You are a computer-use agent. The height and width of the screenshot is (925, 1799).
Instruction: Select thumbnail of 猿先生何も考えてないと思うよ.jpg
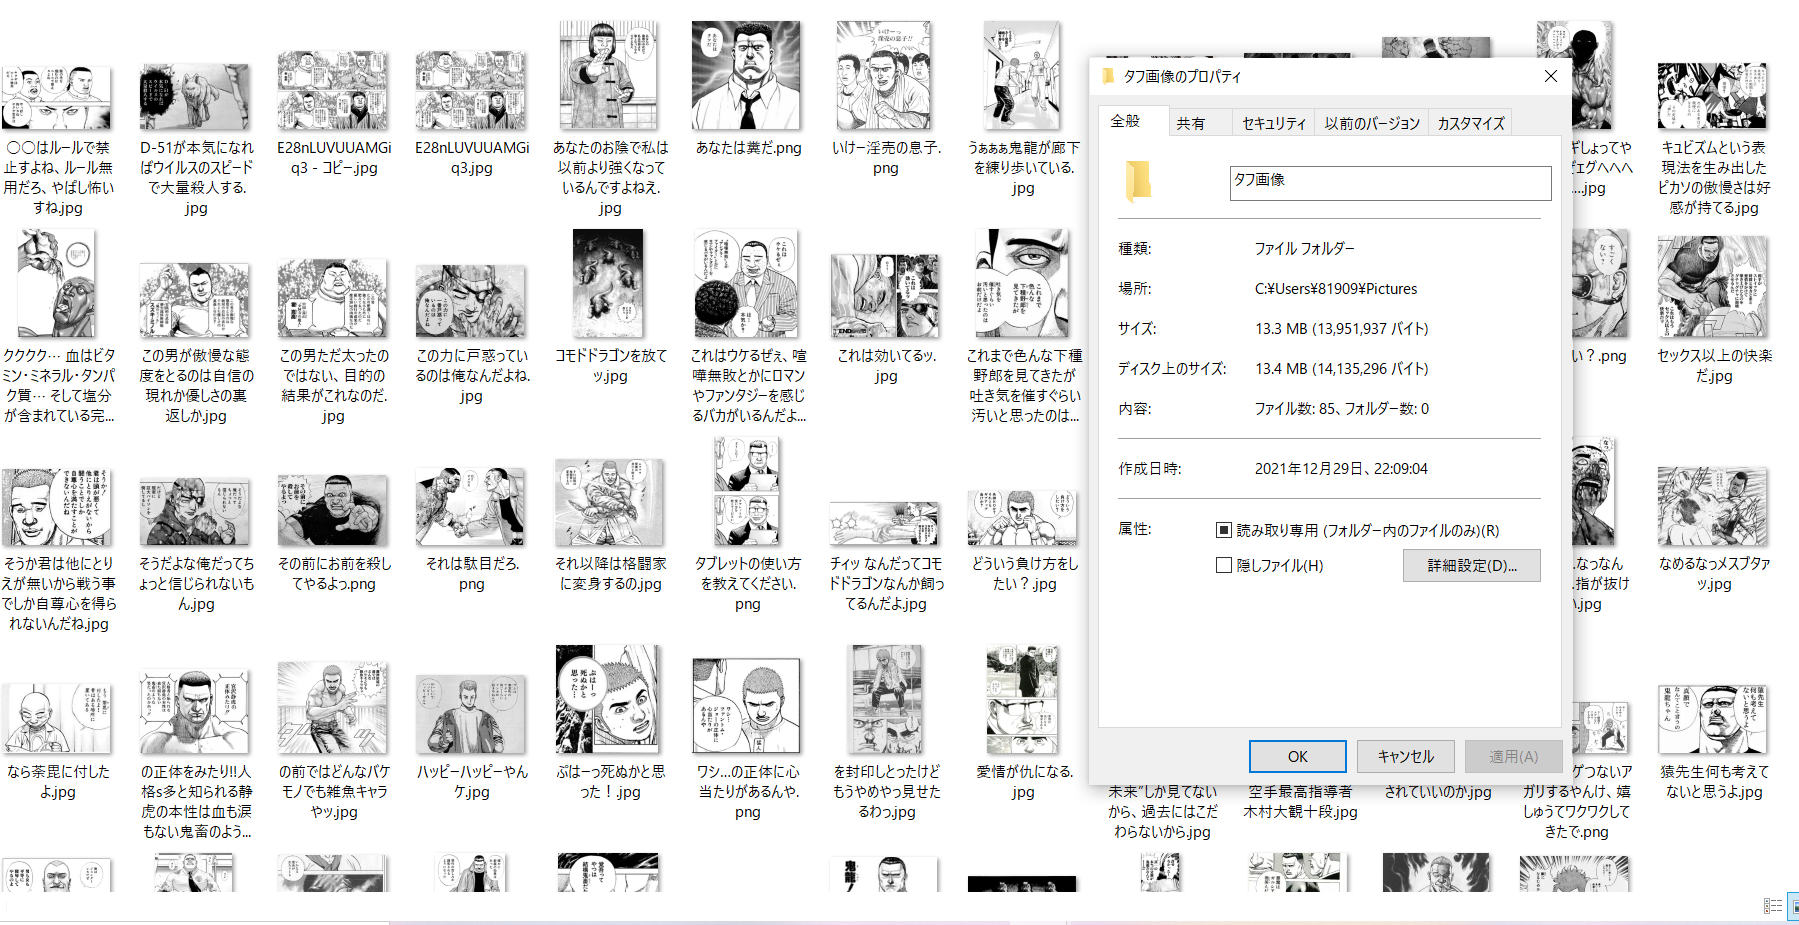click(1713, 718)
